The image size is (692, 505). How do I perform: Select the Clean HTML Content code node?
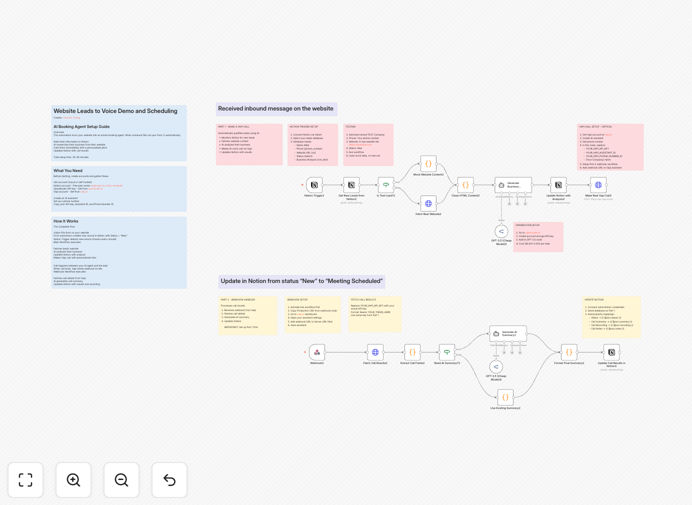pyautogui.click(x=465, y=185)
